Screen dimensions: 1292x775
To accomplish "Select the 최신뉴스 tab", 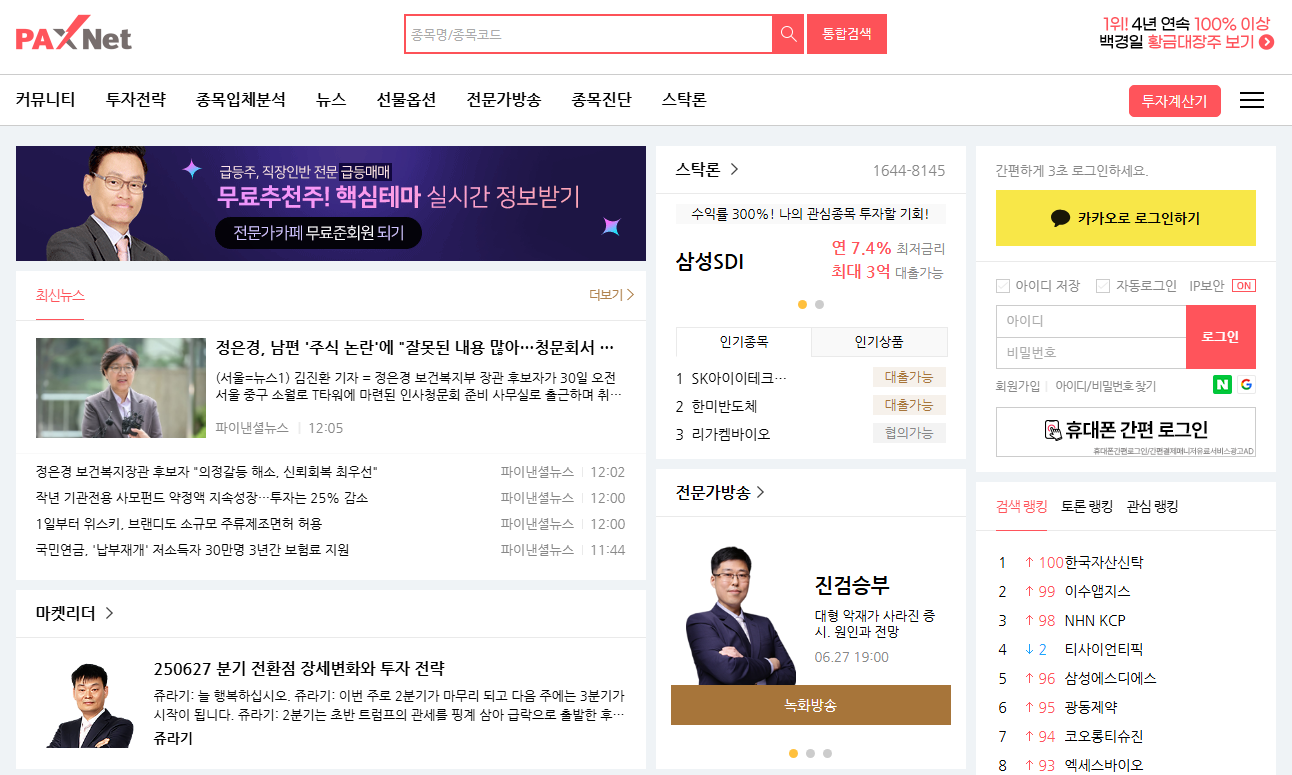I will (60, 295).
